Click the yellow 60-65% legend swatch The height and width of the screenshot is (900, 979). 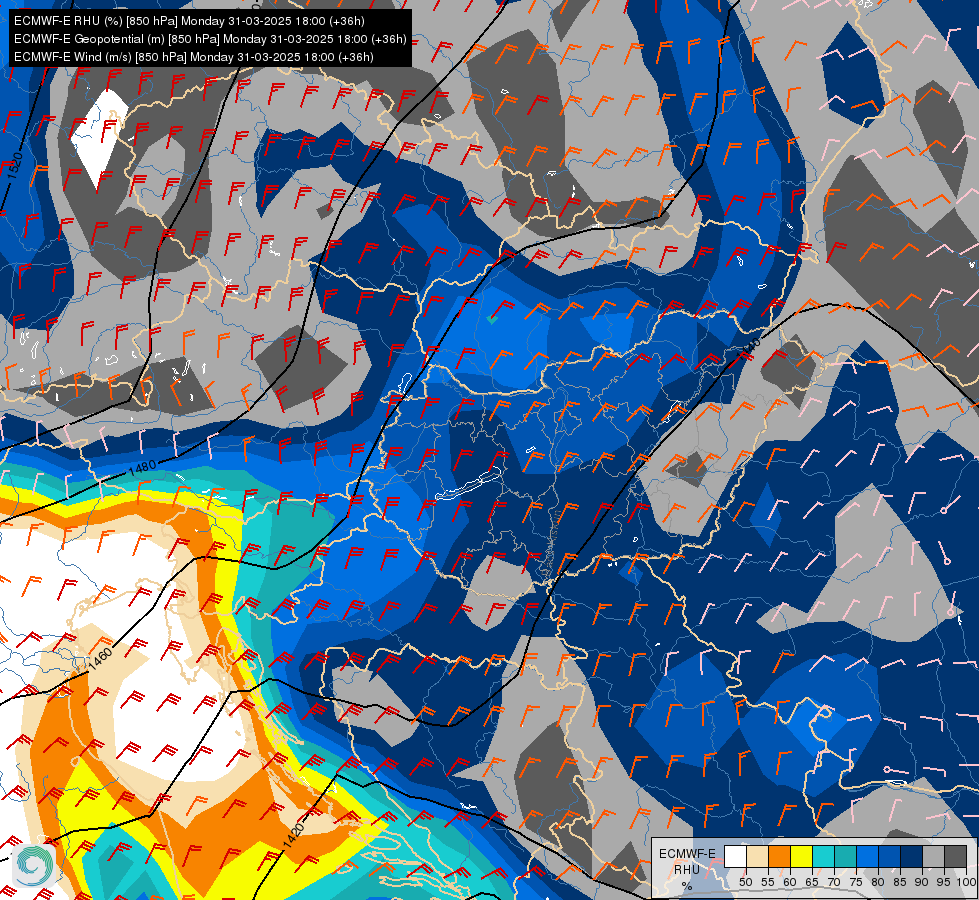tap(801, 856)
